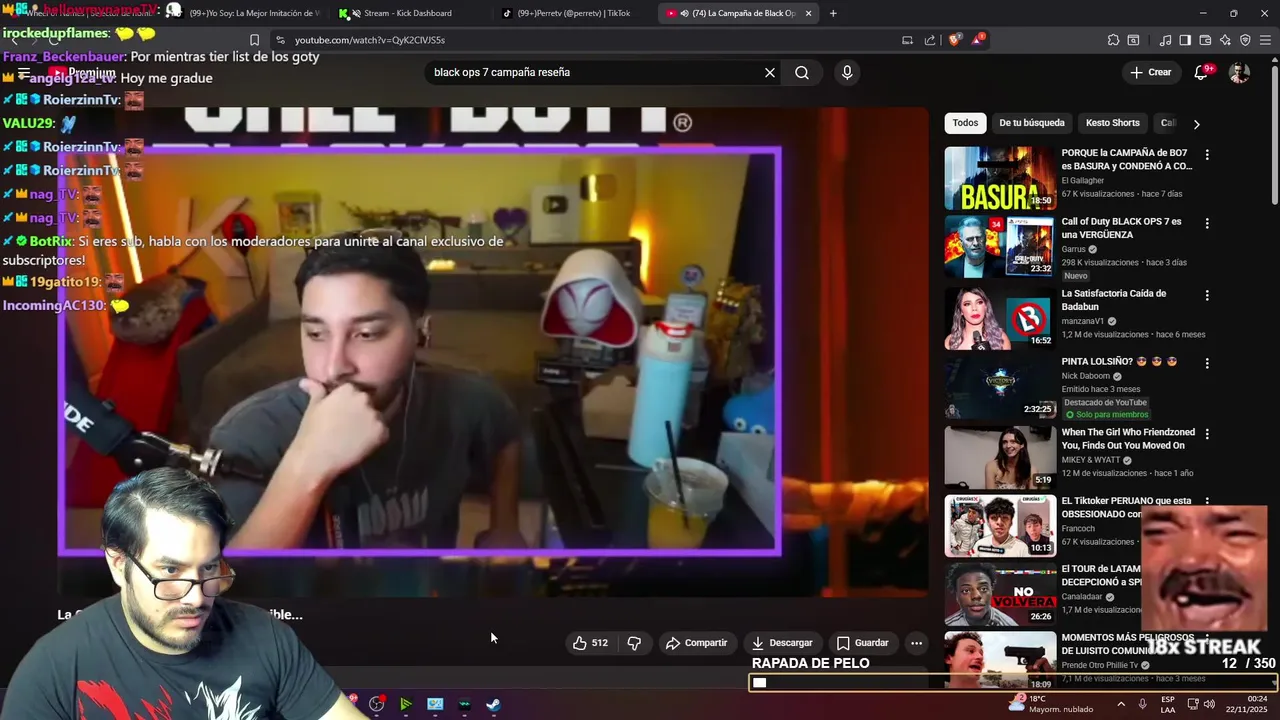Screen dimensions: 1280x720
Task: Open options menu for Caída de Badabun video
Action: (1207, 295)
